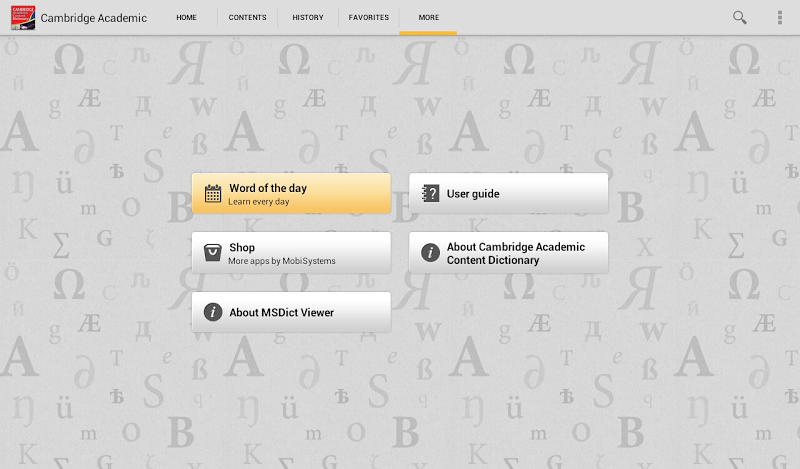Open About Cambridge Academic Content Dictionary

508,253
